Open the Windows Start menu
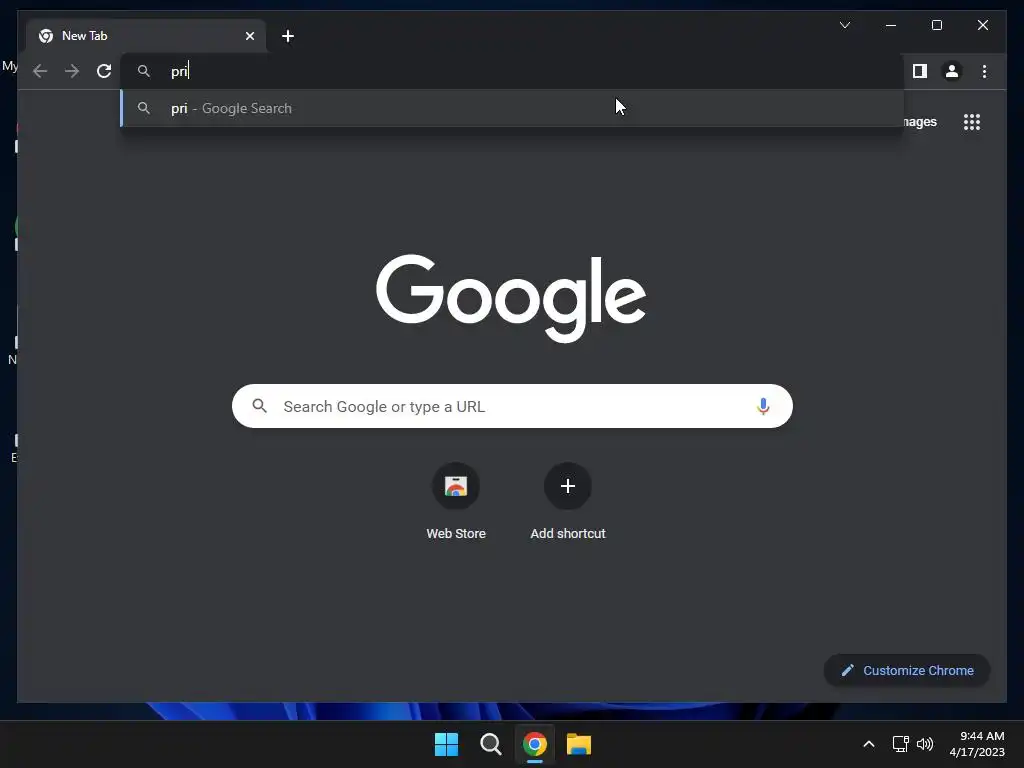Viewport: 1024px width, 768px height. coord(447,744)
